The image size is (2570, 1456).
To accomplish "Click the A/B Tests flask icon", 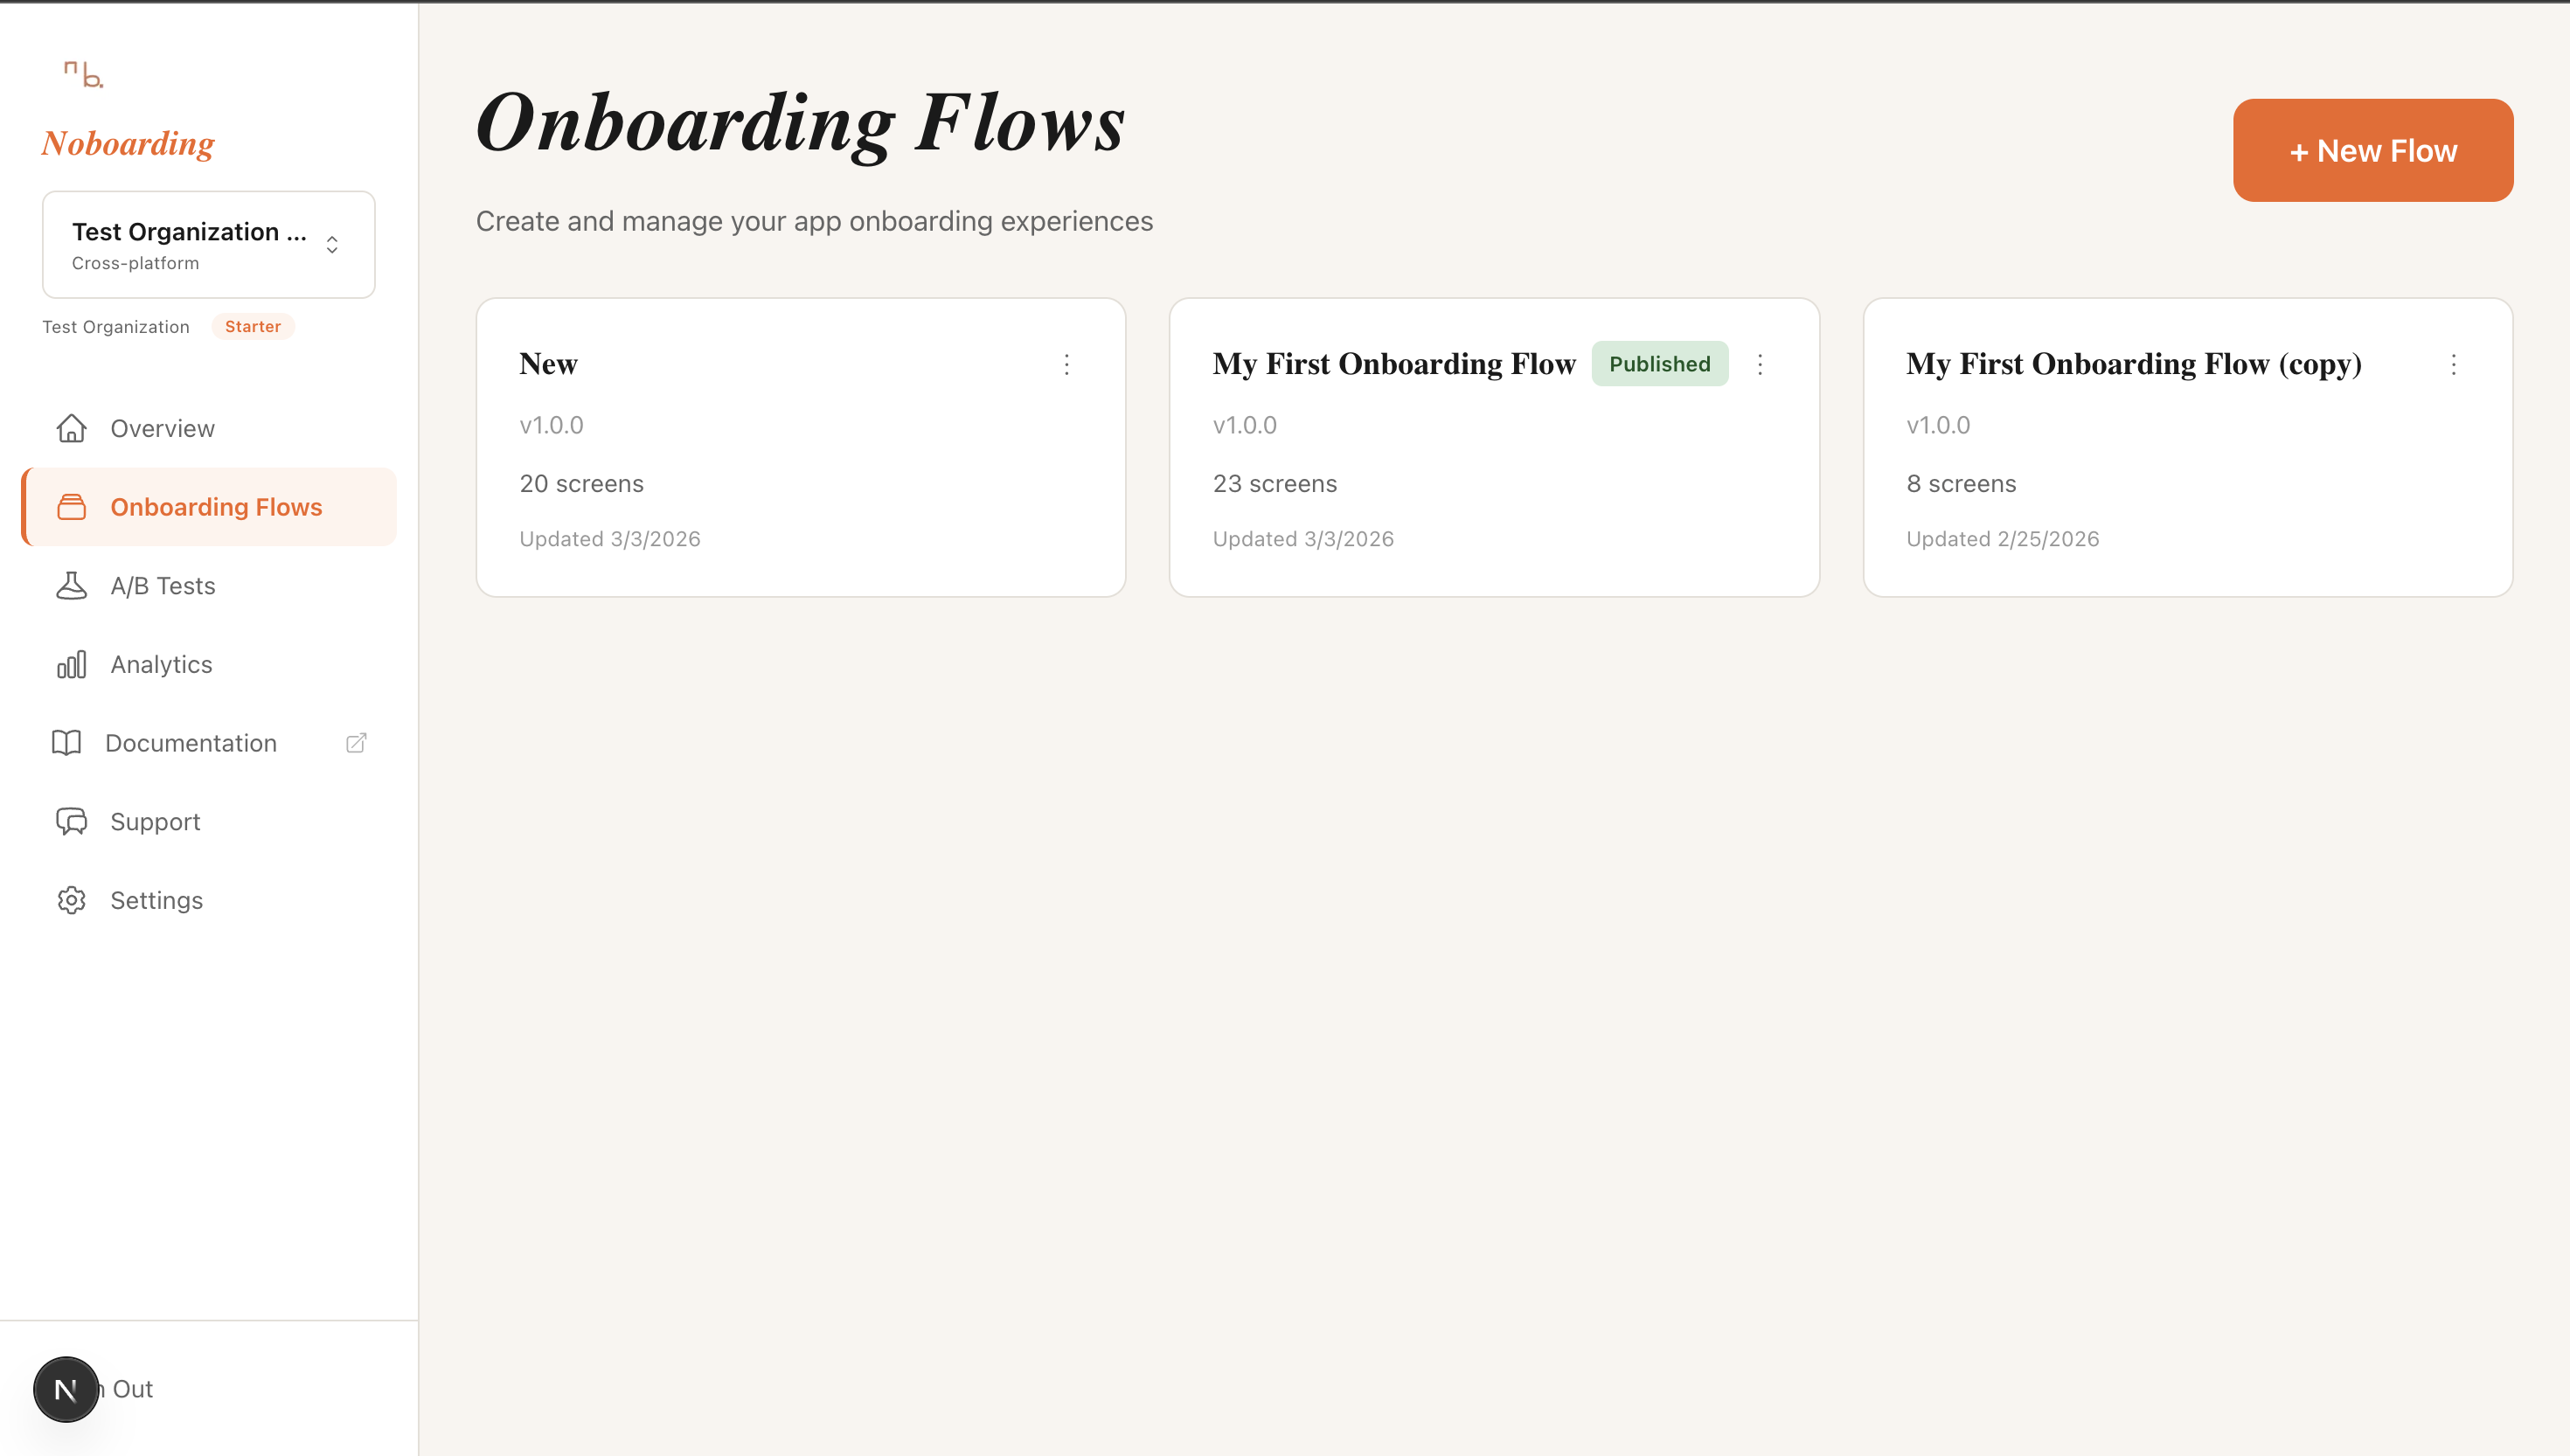I will [x=71, y=585].
